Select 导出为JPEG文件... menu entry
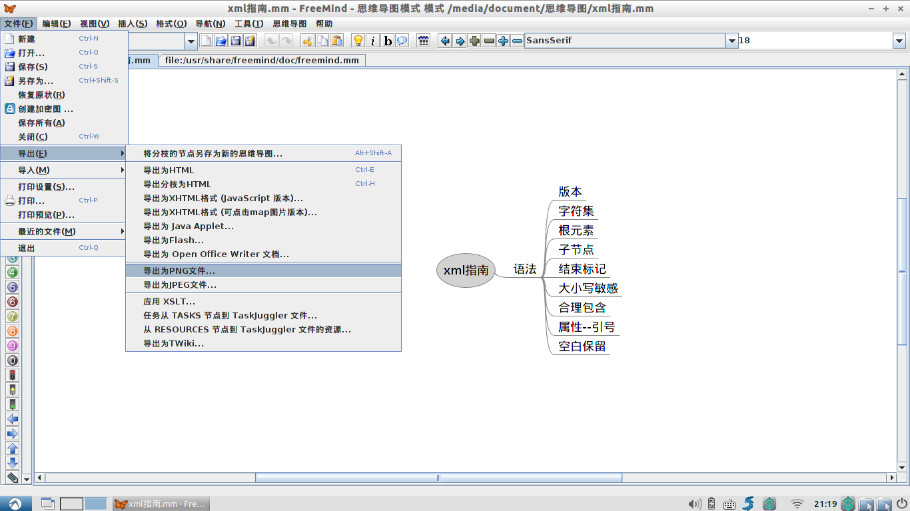The width and height of the screenshot is (910, 511). click(263, 285)
